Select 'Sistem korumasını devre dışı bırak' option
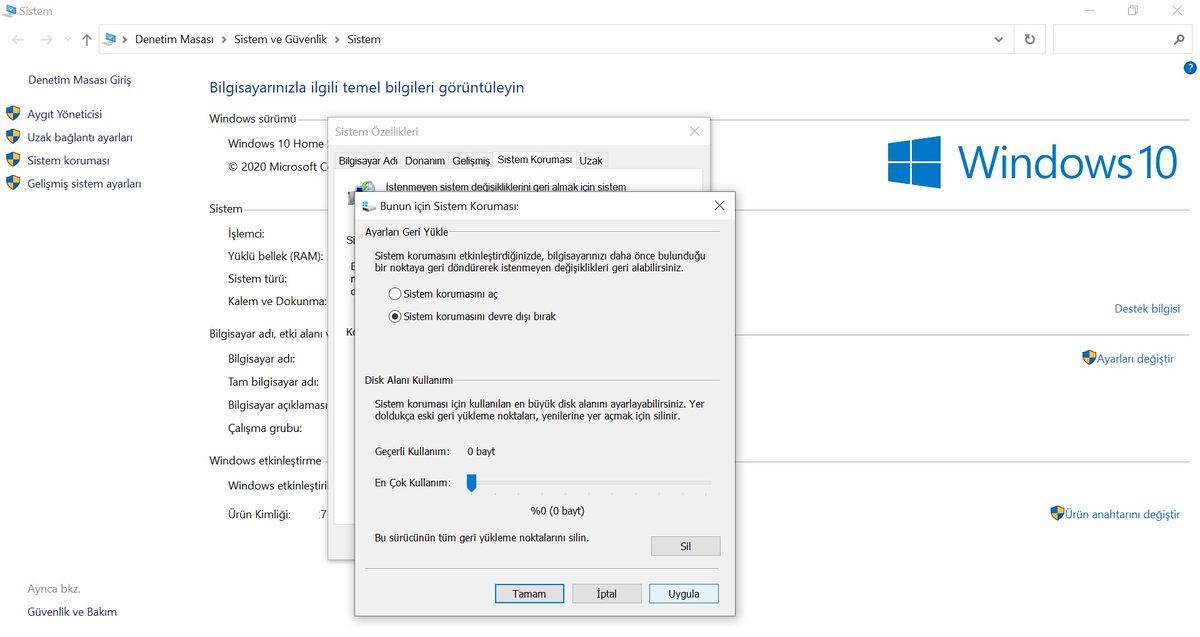The width and height of the screenshot is (1200, 637). (x=395, y=316)
